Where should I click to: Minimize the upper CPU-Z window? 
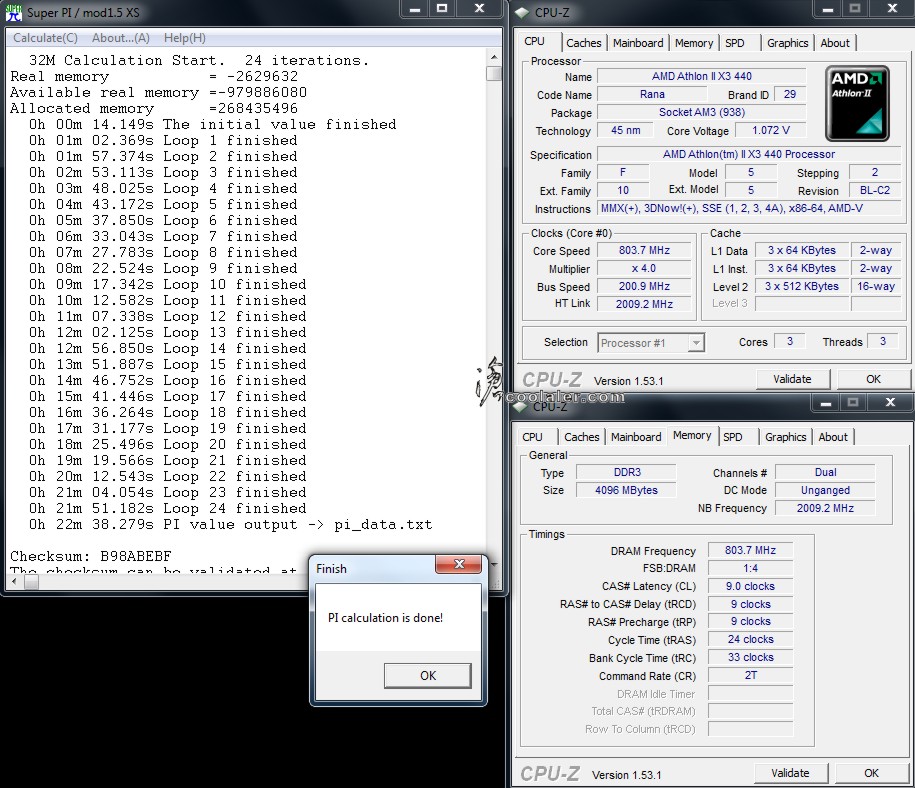tap(827, 9)
